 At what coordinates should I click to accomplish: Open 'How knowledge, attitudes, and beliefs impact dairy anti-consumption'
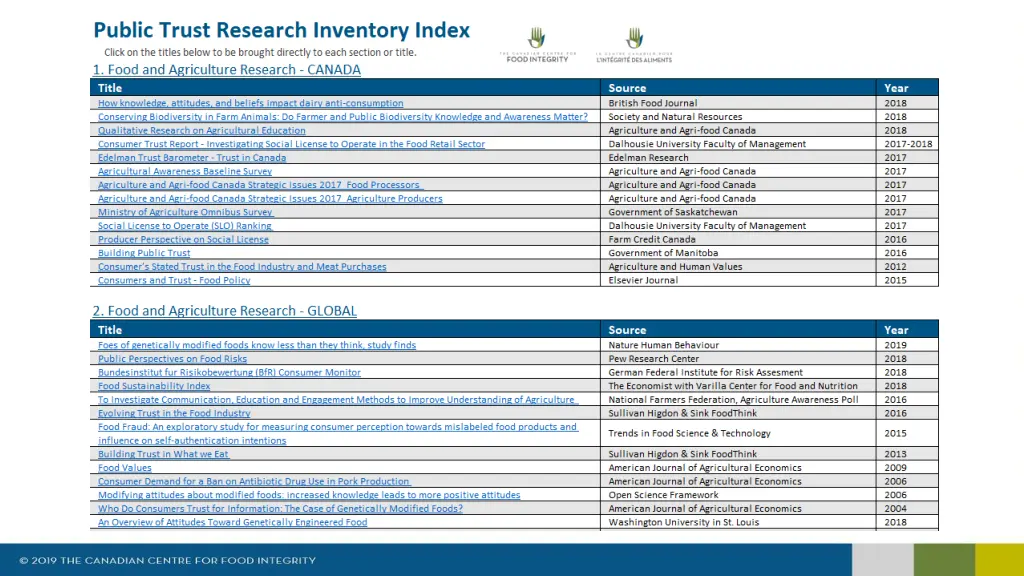coord(251,103)
